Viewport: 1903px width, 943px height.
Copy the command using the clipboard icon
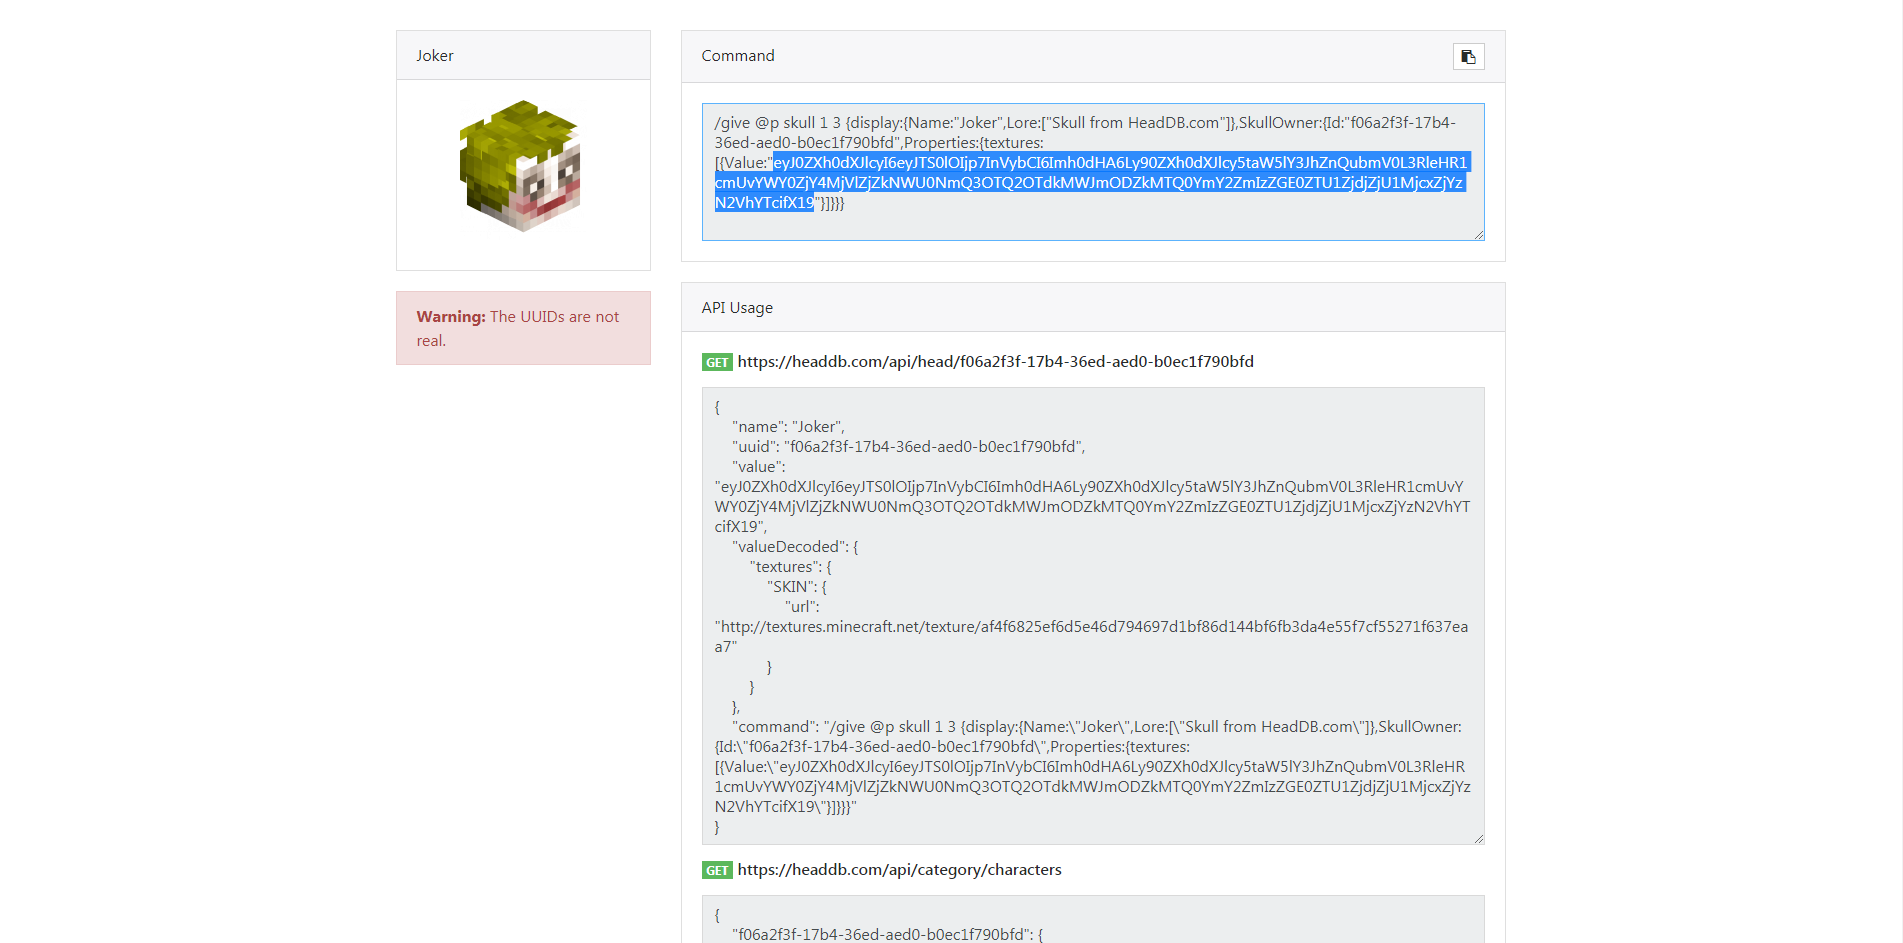[1468, 57]
